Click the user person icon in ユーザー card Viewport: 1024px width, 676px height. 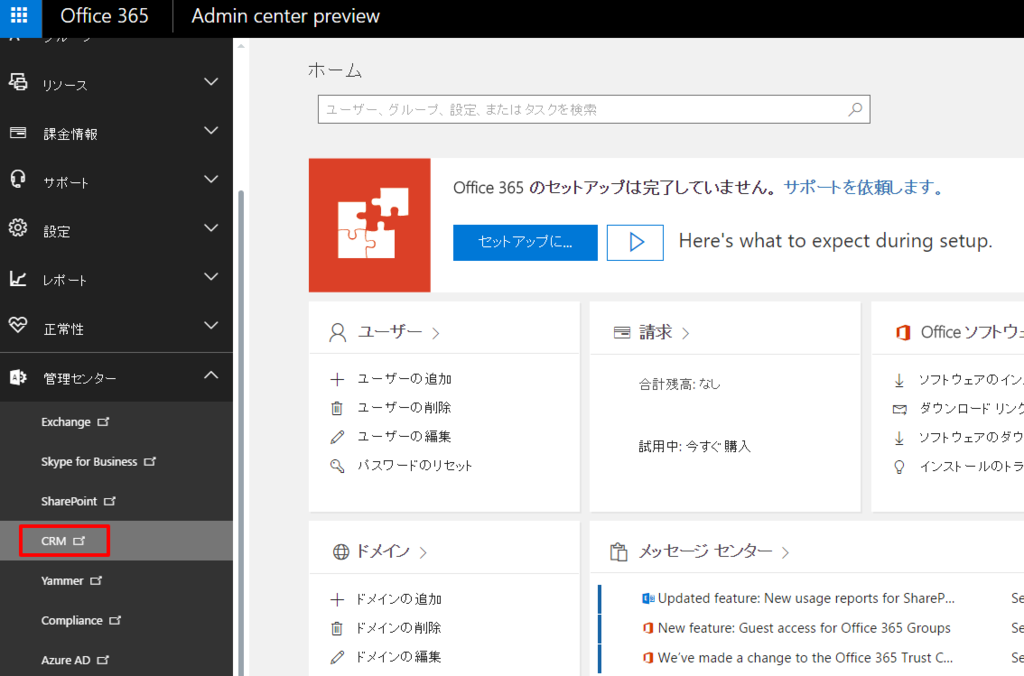(x=338, y=332)
